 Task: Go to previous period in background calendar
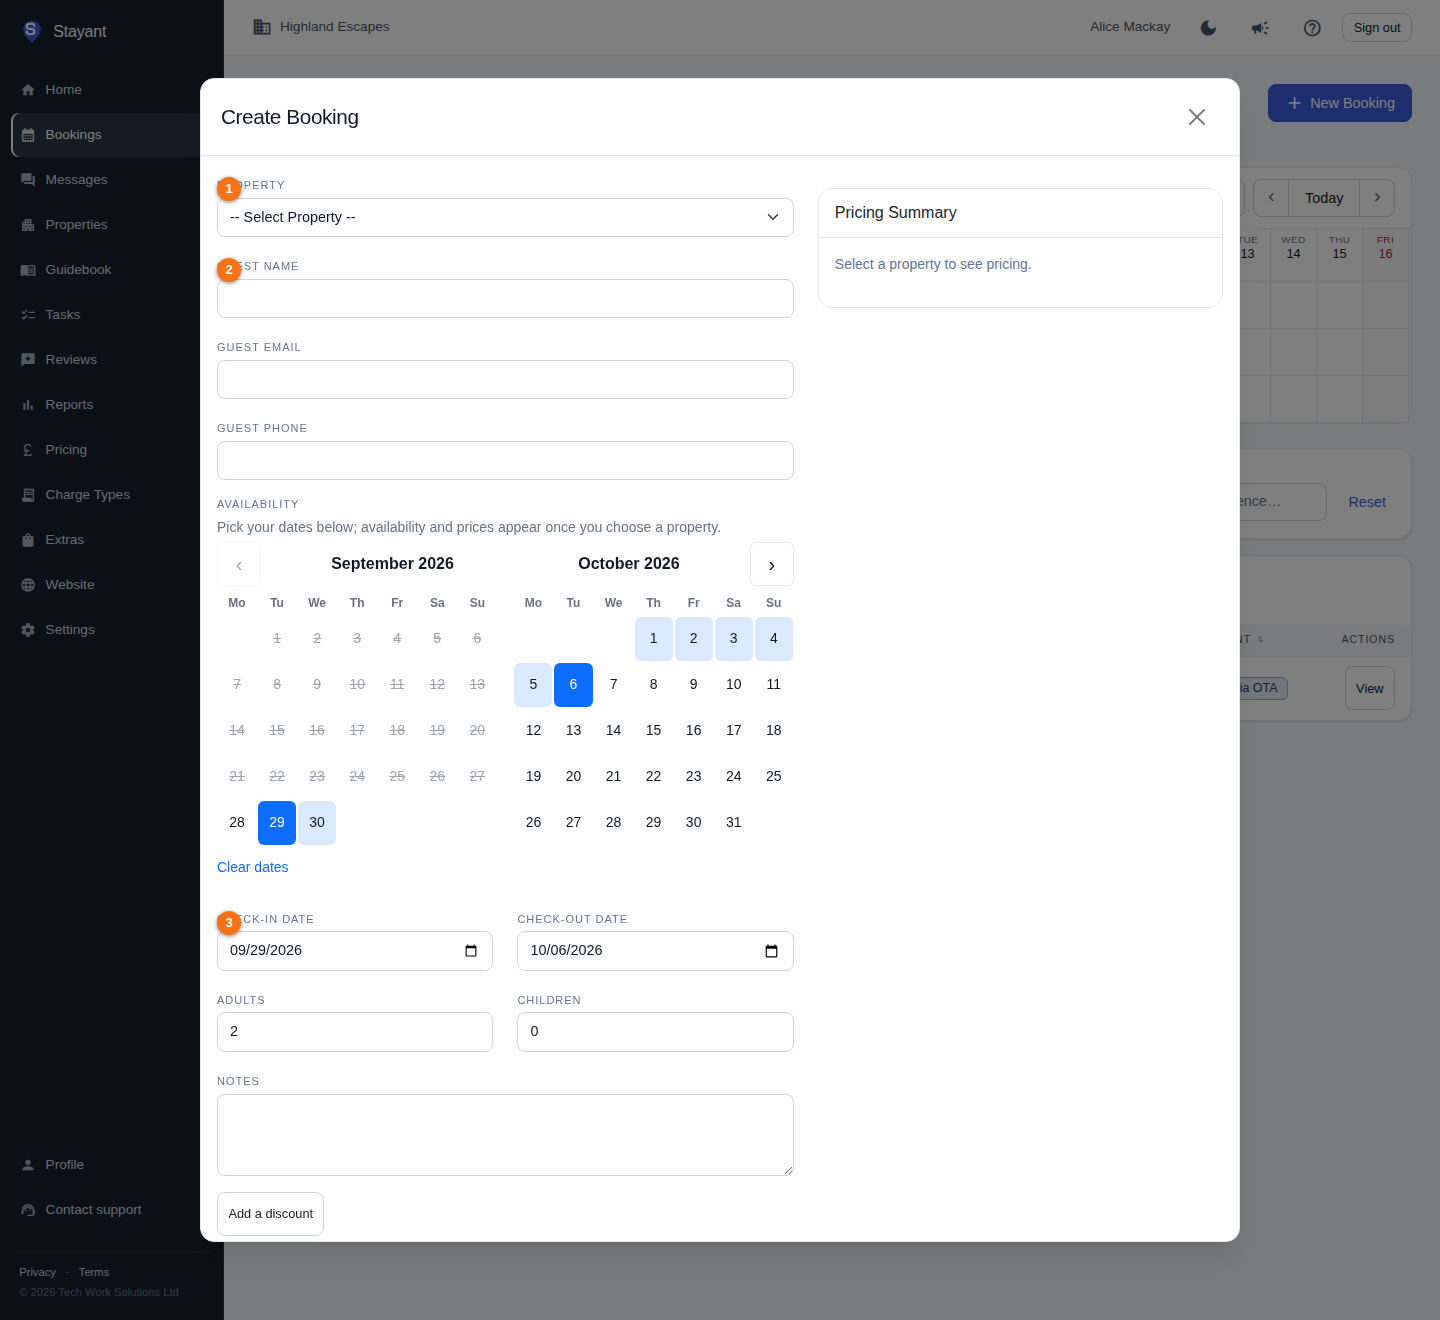[1271, 198]
